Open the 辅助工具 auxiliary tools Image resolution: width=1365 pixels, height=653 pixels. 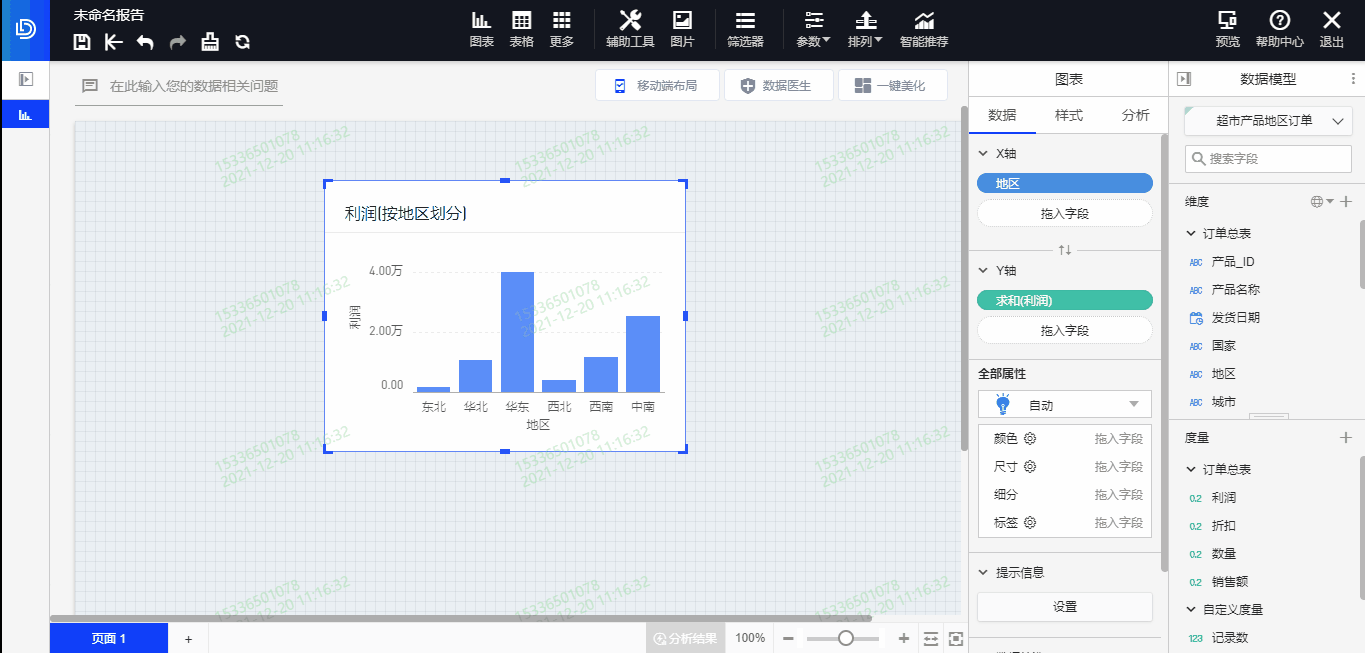(x=630, y=28)
